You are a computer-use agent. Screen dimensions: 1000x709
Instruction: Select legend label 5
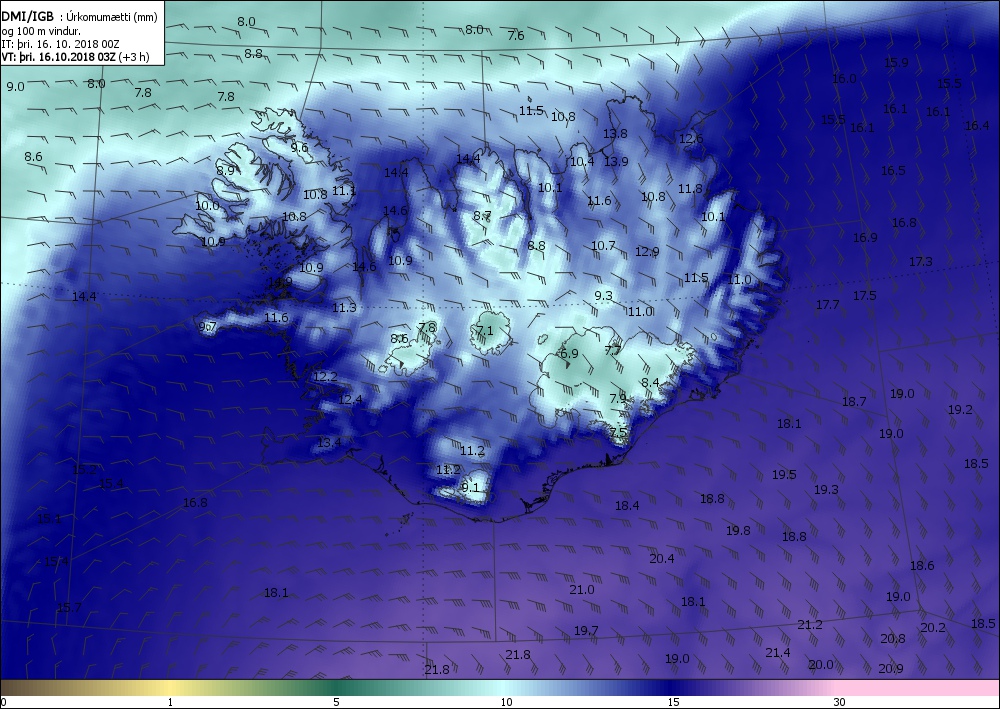pos(336,702)
